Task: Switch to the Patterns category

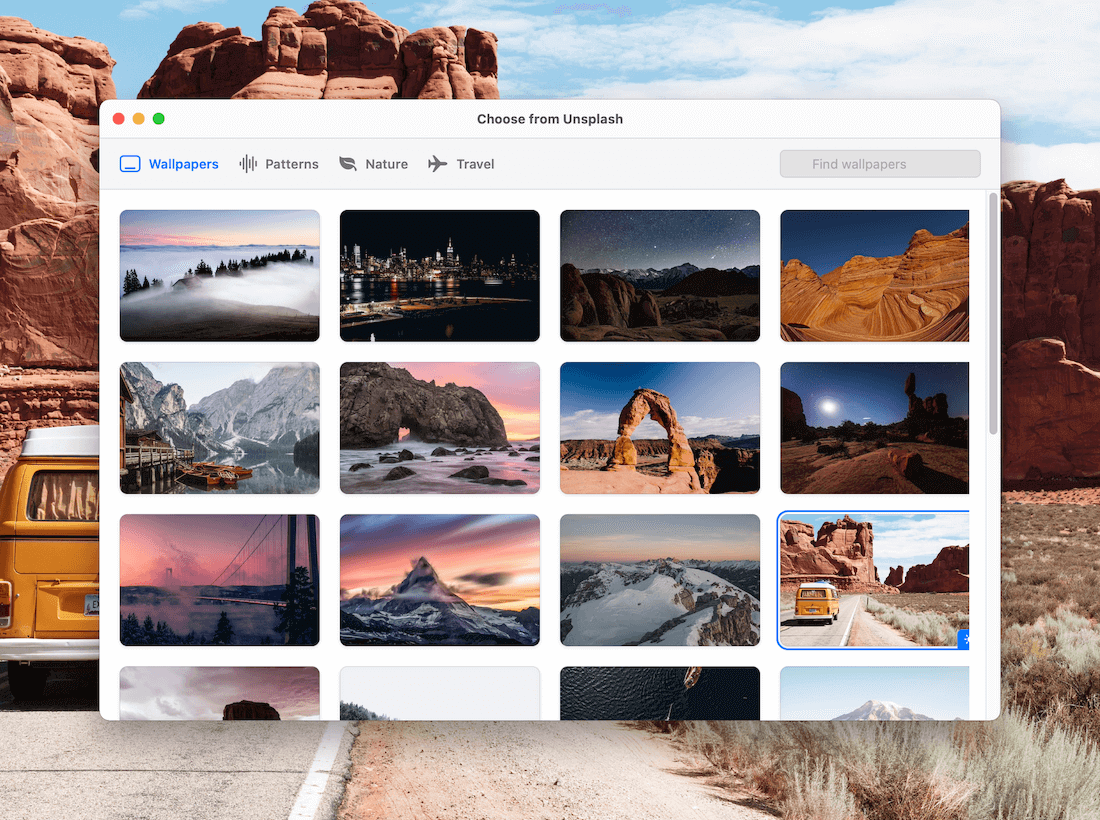Action: pos(291,163)
